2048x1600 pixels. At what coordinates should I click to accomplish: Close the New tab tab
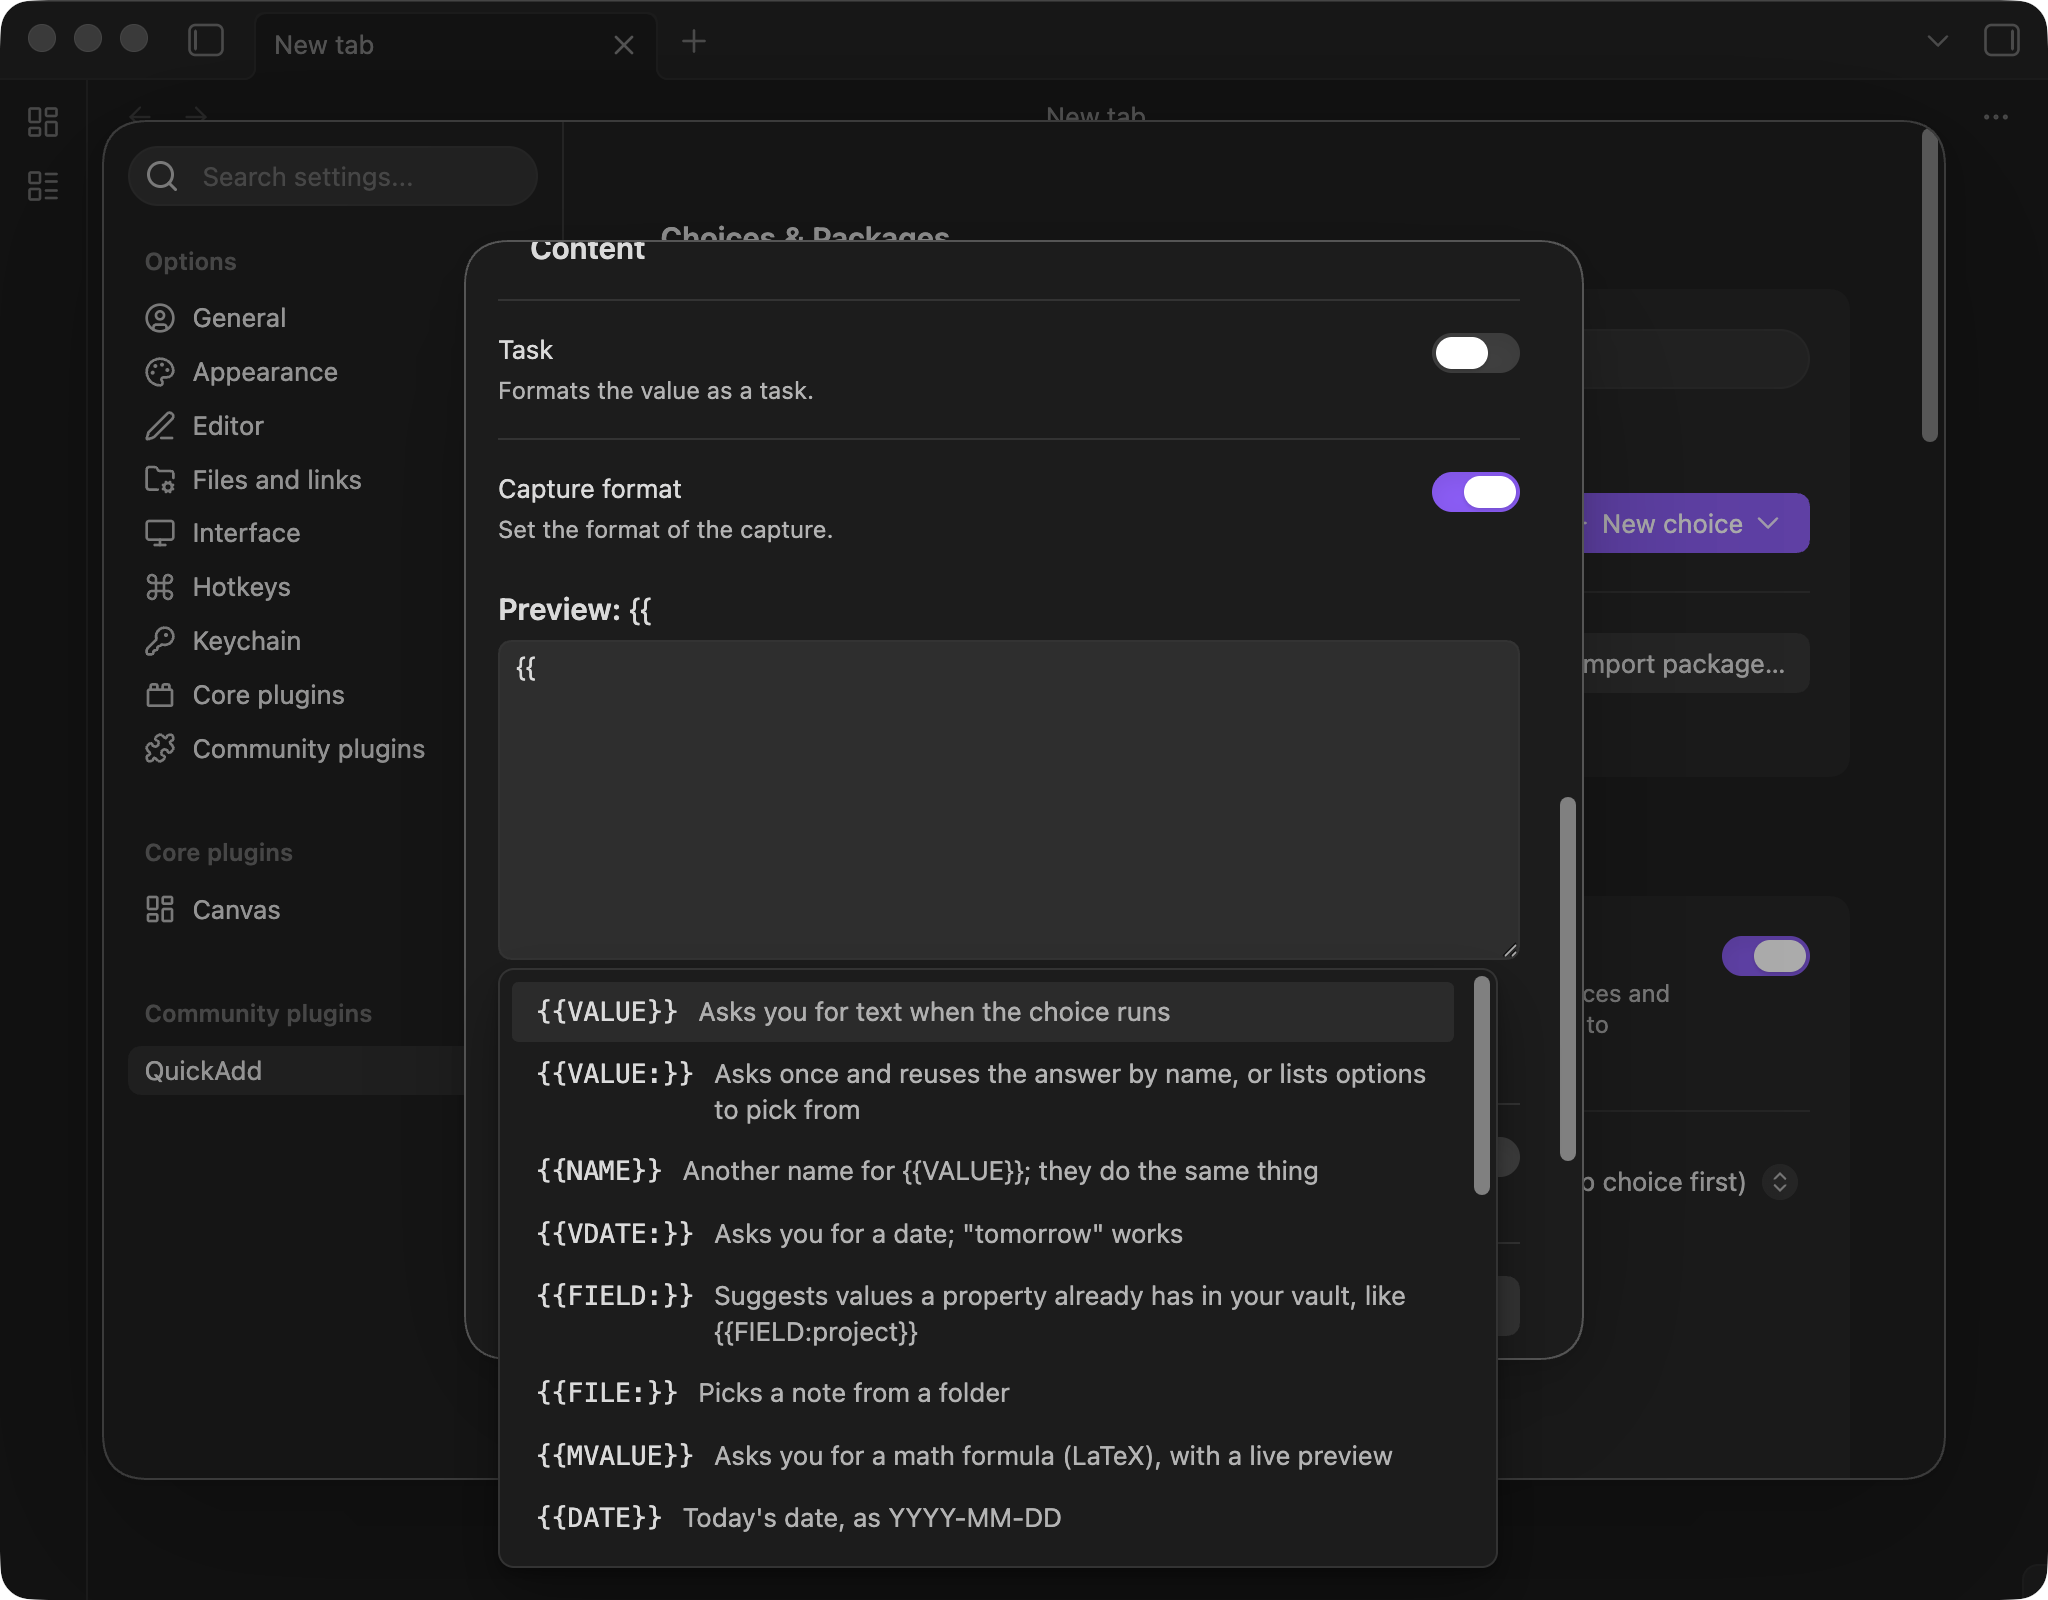[x=624, y=45]
